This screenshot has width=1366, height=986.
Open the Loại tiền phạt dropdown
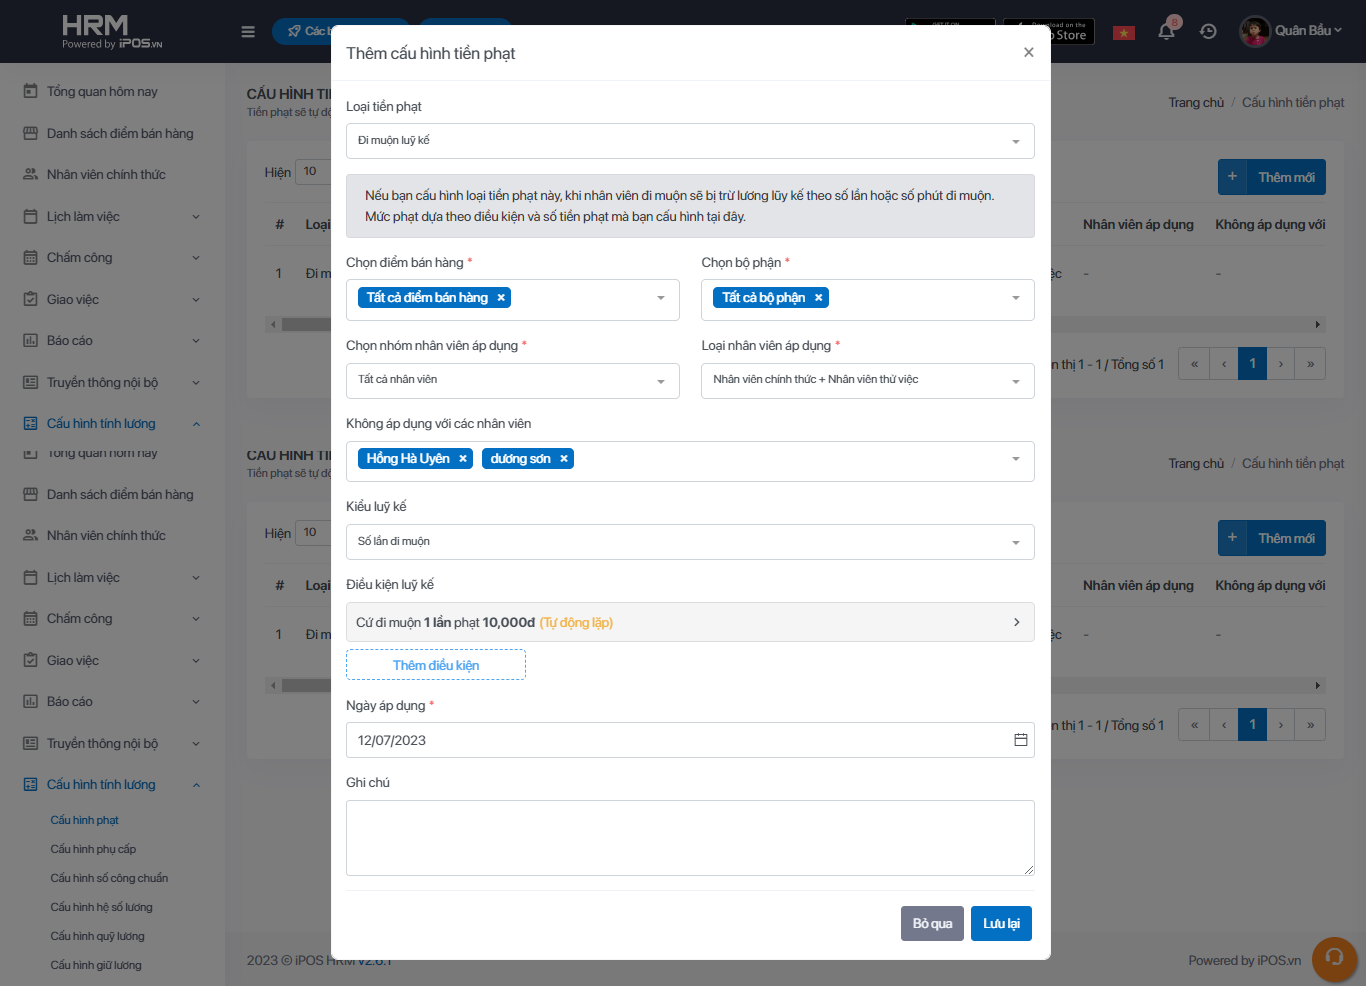pyautogui.click(x=690, y=141)
